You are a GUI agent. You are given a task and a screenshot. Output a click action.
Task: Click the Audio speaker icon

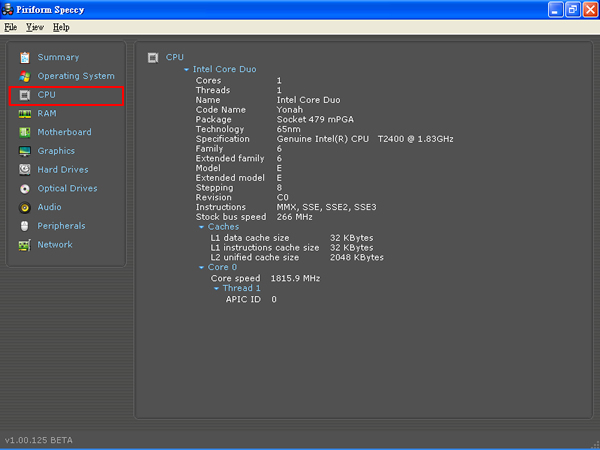tap(25, 207)
